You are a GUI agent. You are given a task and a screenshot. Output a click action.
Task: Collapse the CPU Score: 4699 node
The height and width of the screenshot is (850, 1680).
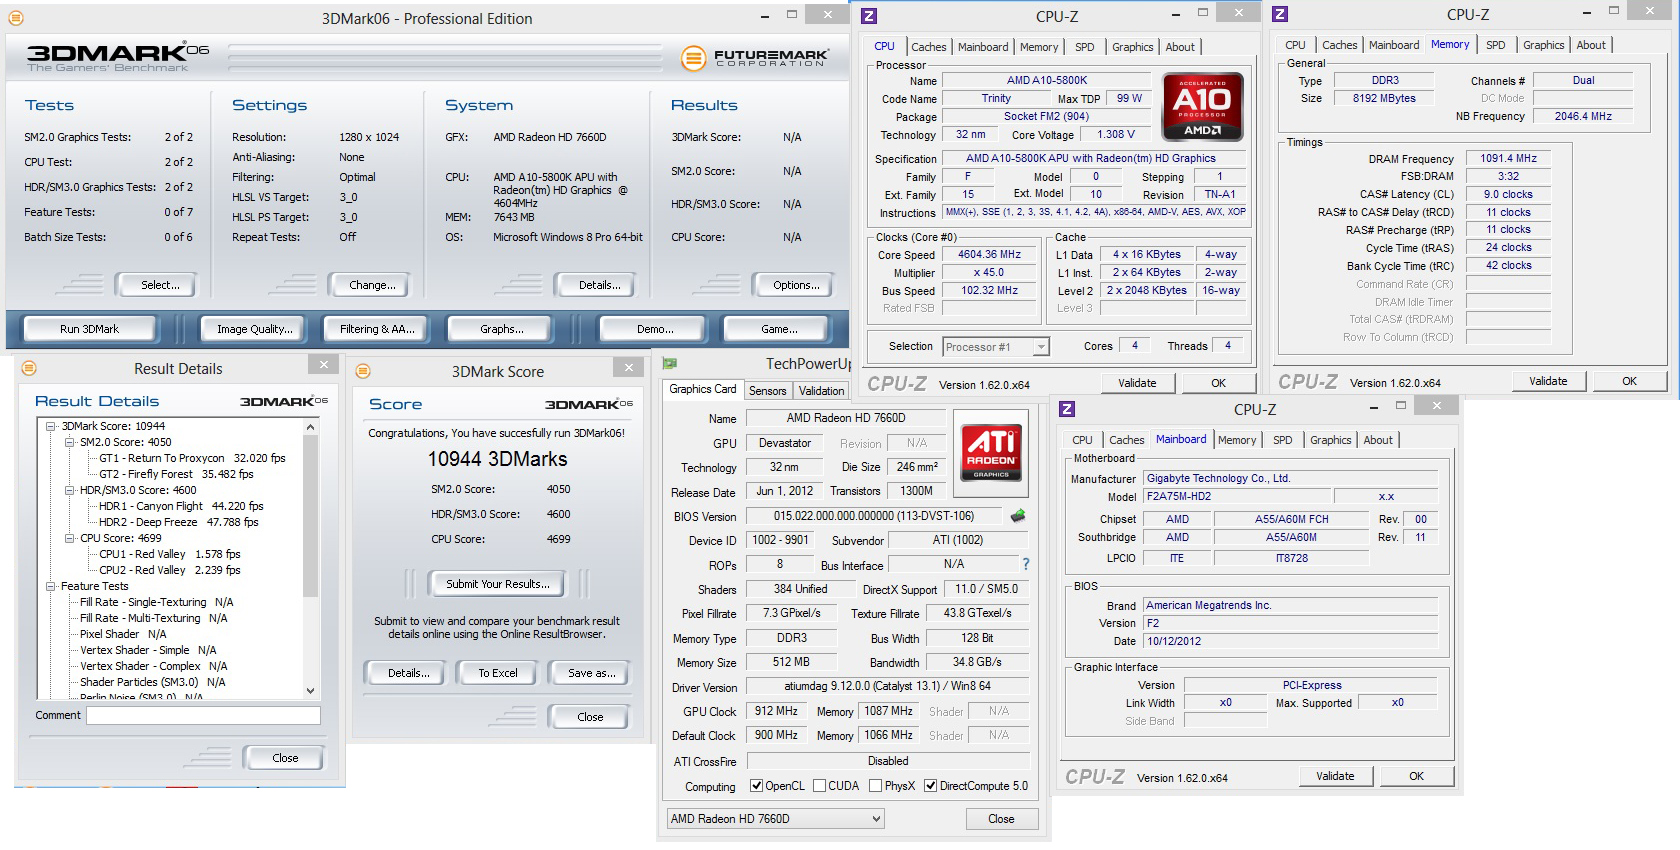click(x=70, y=538)
